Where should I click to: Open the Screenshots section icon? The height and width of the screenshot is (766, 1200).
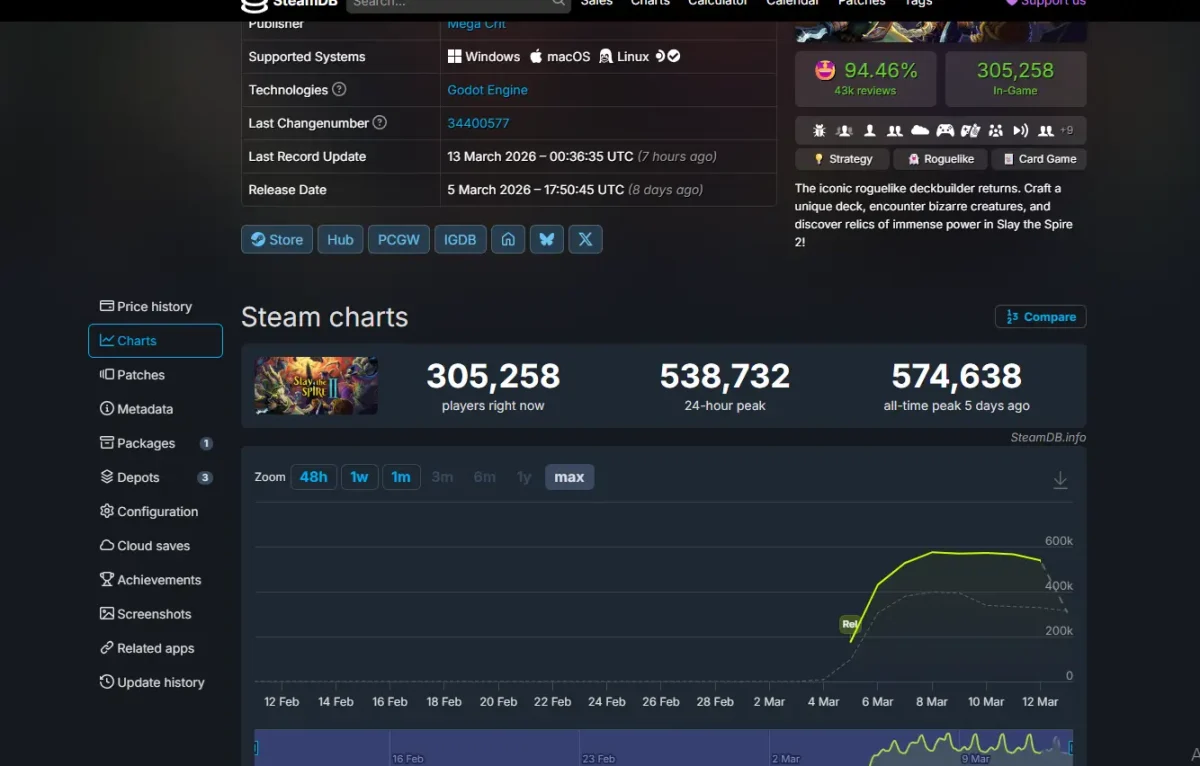click(106, 614)
